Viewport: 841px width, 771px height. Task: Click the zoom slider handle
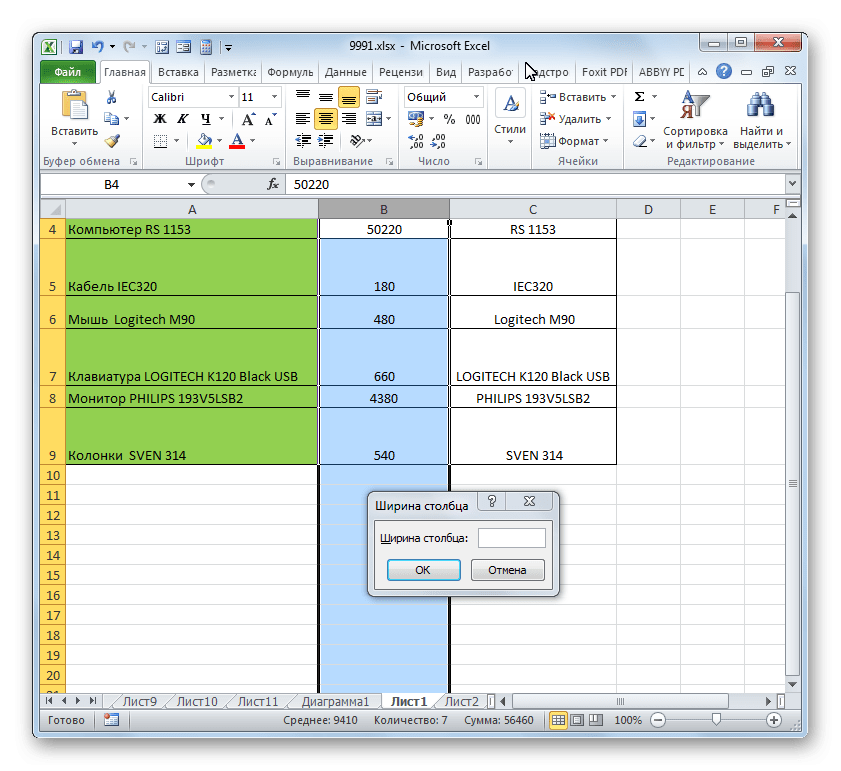[x=715, y=719]
